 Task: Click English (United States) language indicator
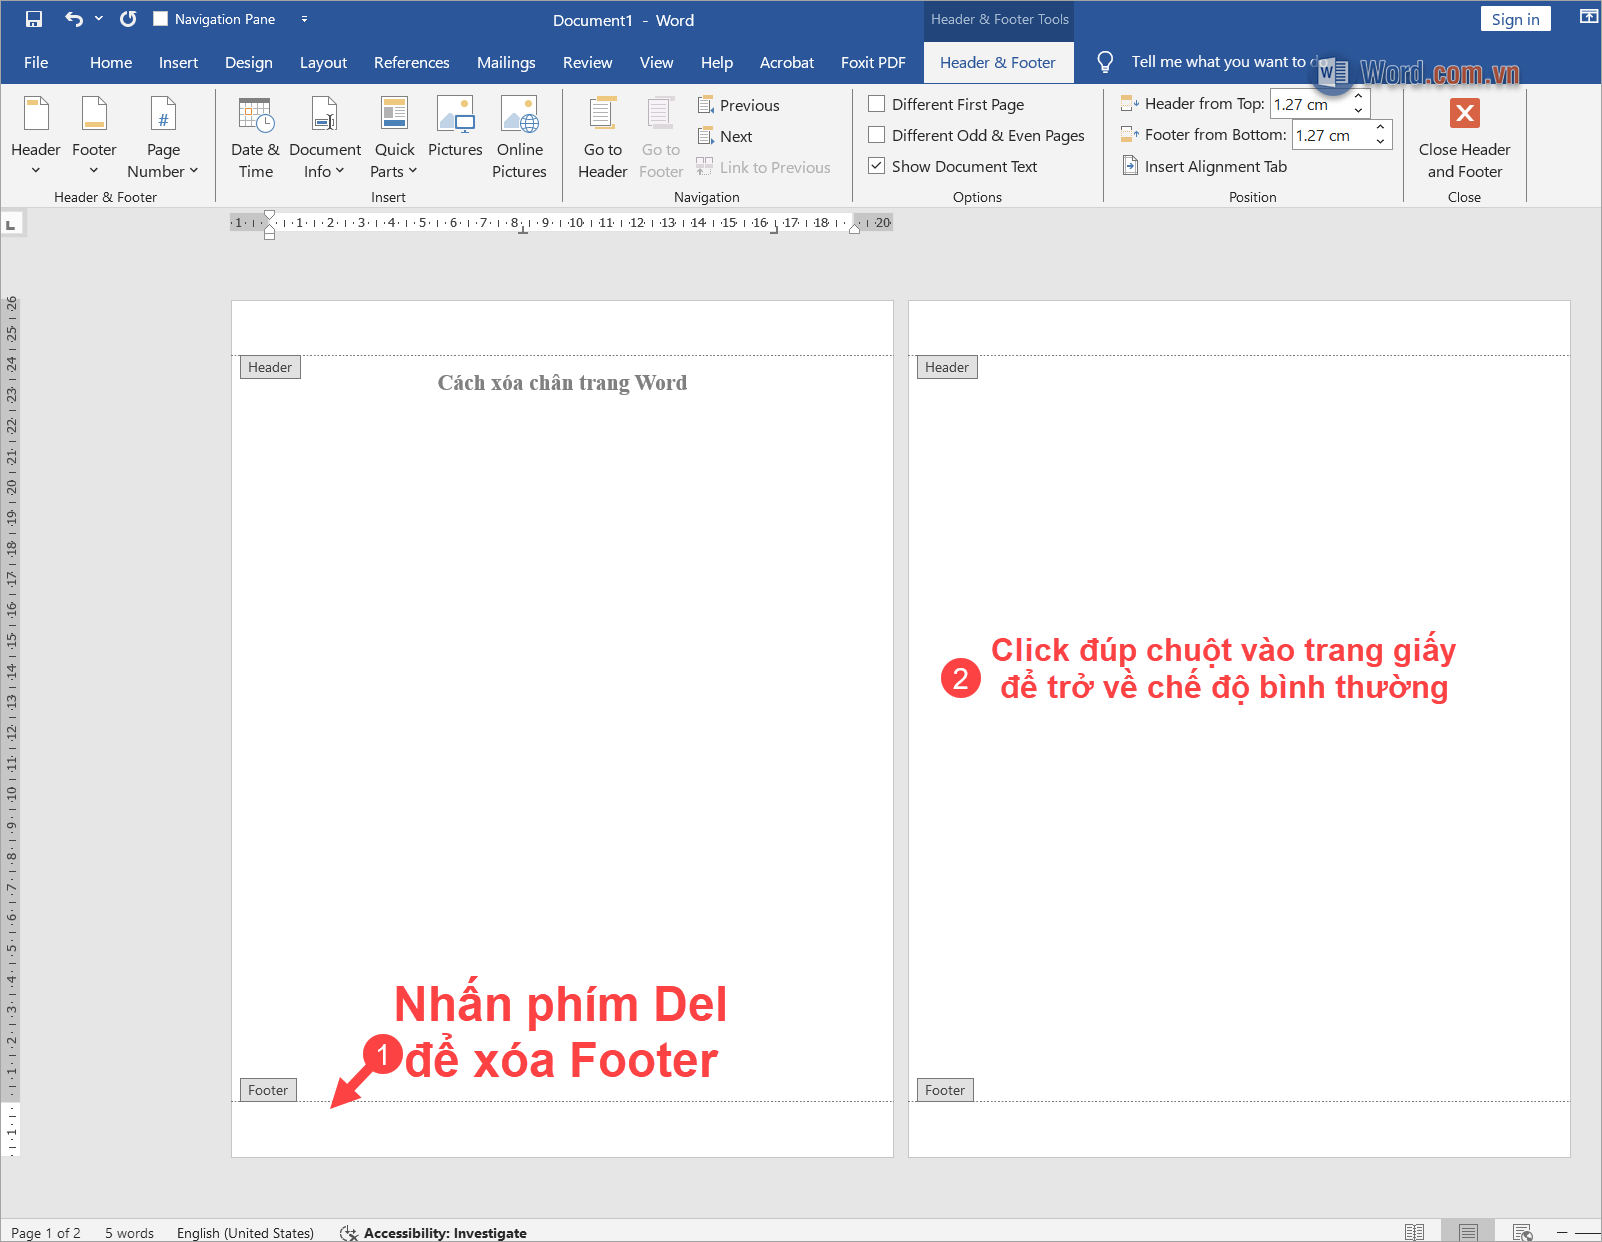(x=245, y=1232)
